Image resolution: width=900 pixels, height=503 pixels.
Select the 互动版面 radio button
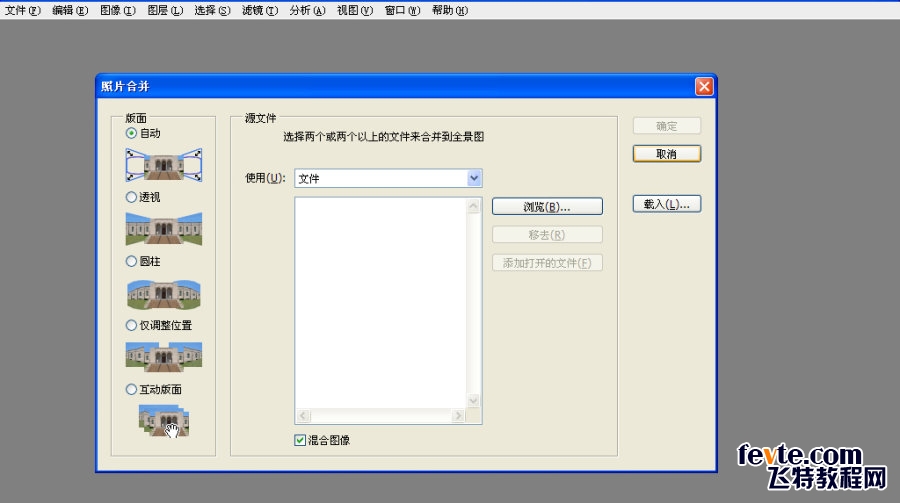(131, 389)
